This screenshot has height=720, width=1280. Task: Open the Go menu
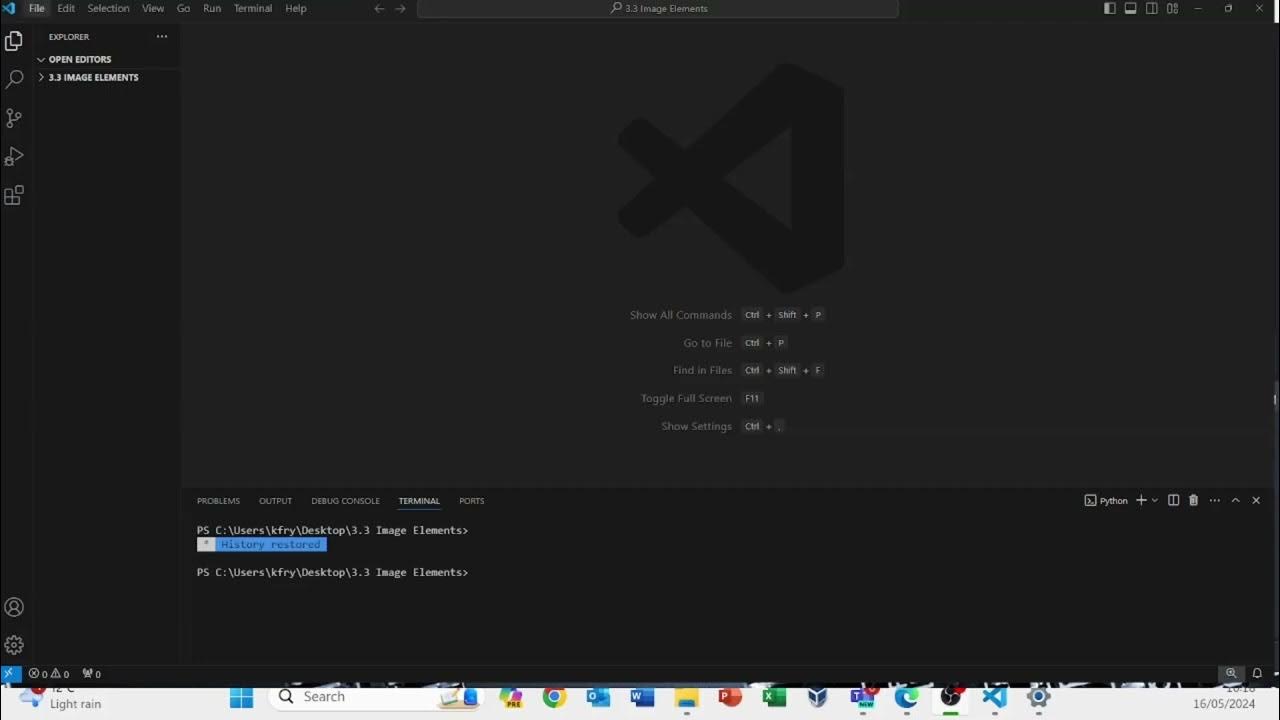(x=184, y=8)
